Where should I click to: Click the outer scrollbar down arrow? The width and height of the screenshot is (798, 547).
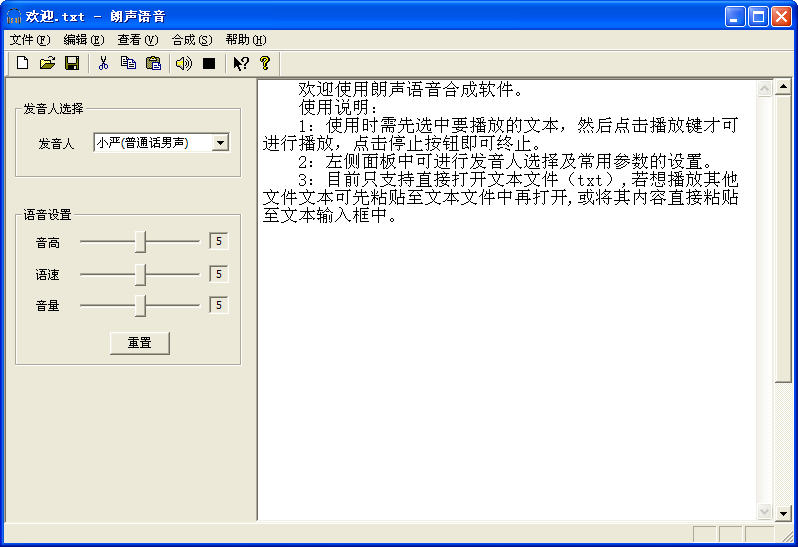click(x=783, y=513)
